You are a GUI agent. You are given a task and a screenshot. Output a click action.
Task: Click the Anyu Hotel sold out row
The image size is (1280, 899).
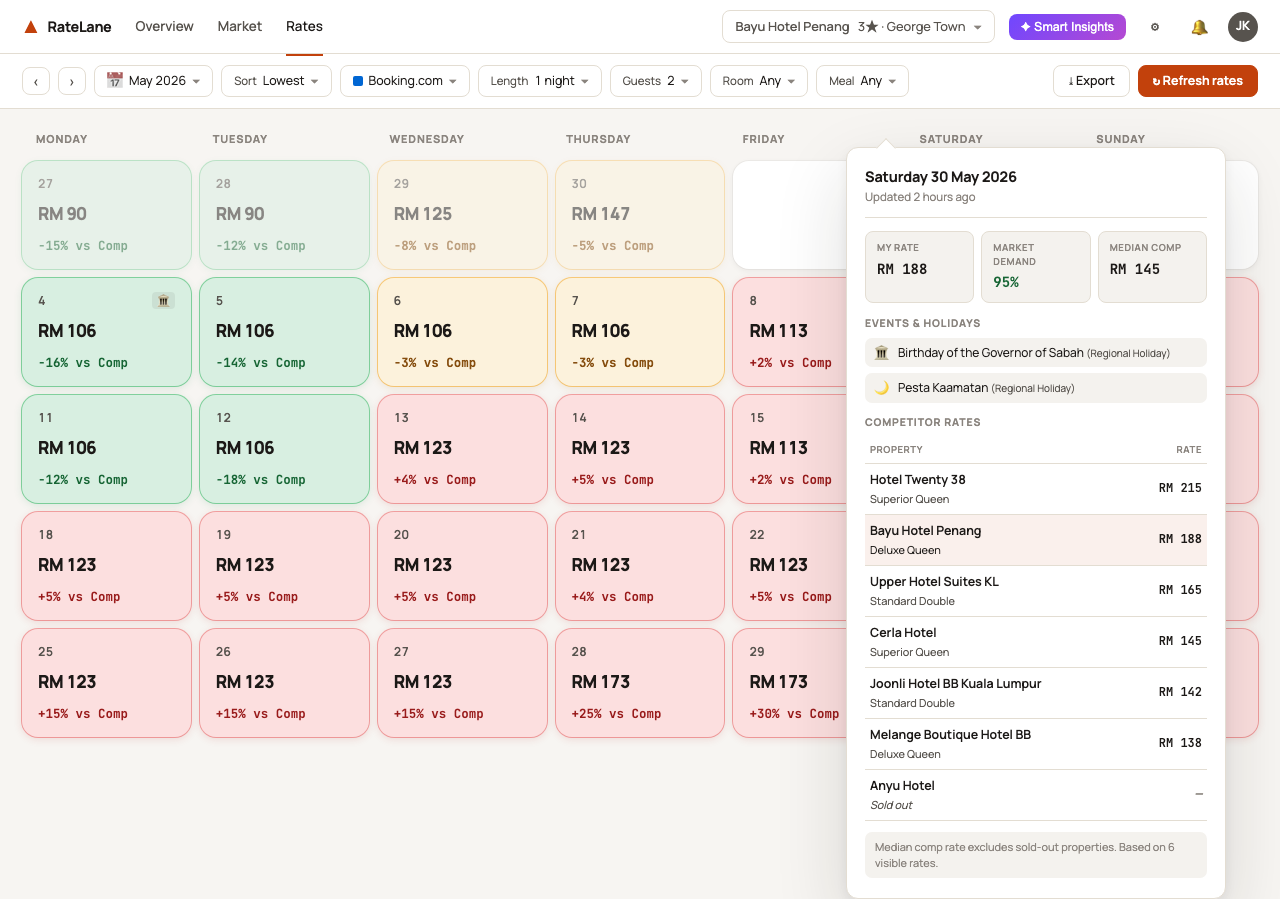1036,795
